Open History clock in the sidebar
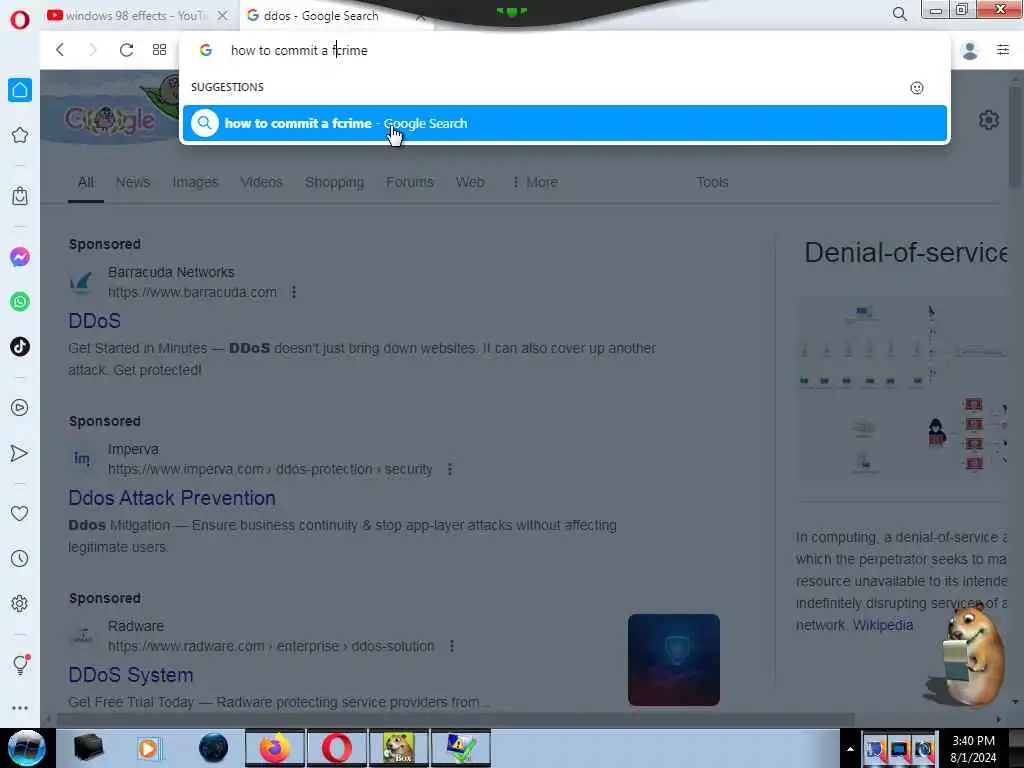 (20, 558)
